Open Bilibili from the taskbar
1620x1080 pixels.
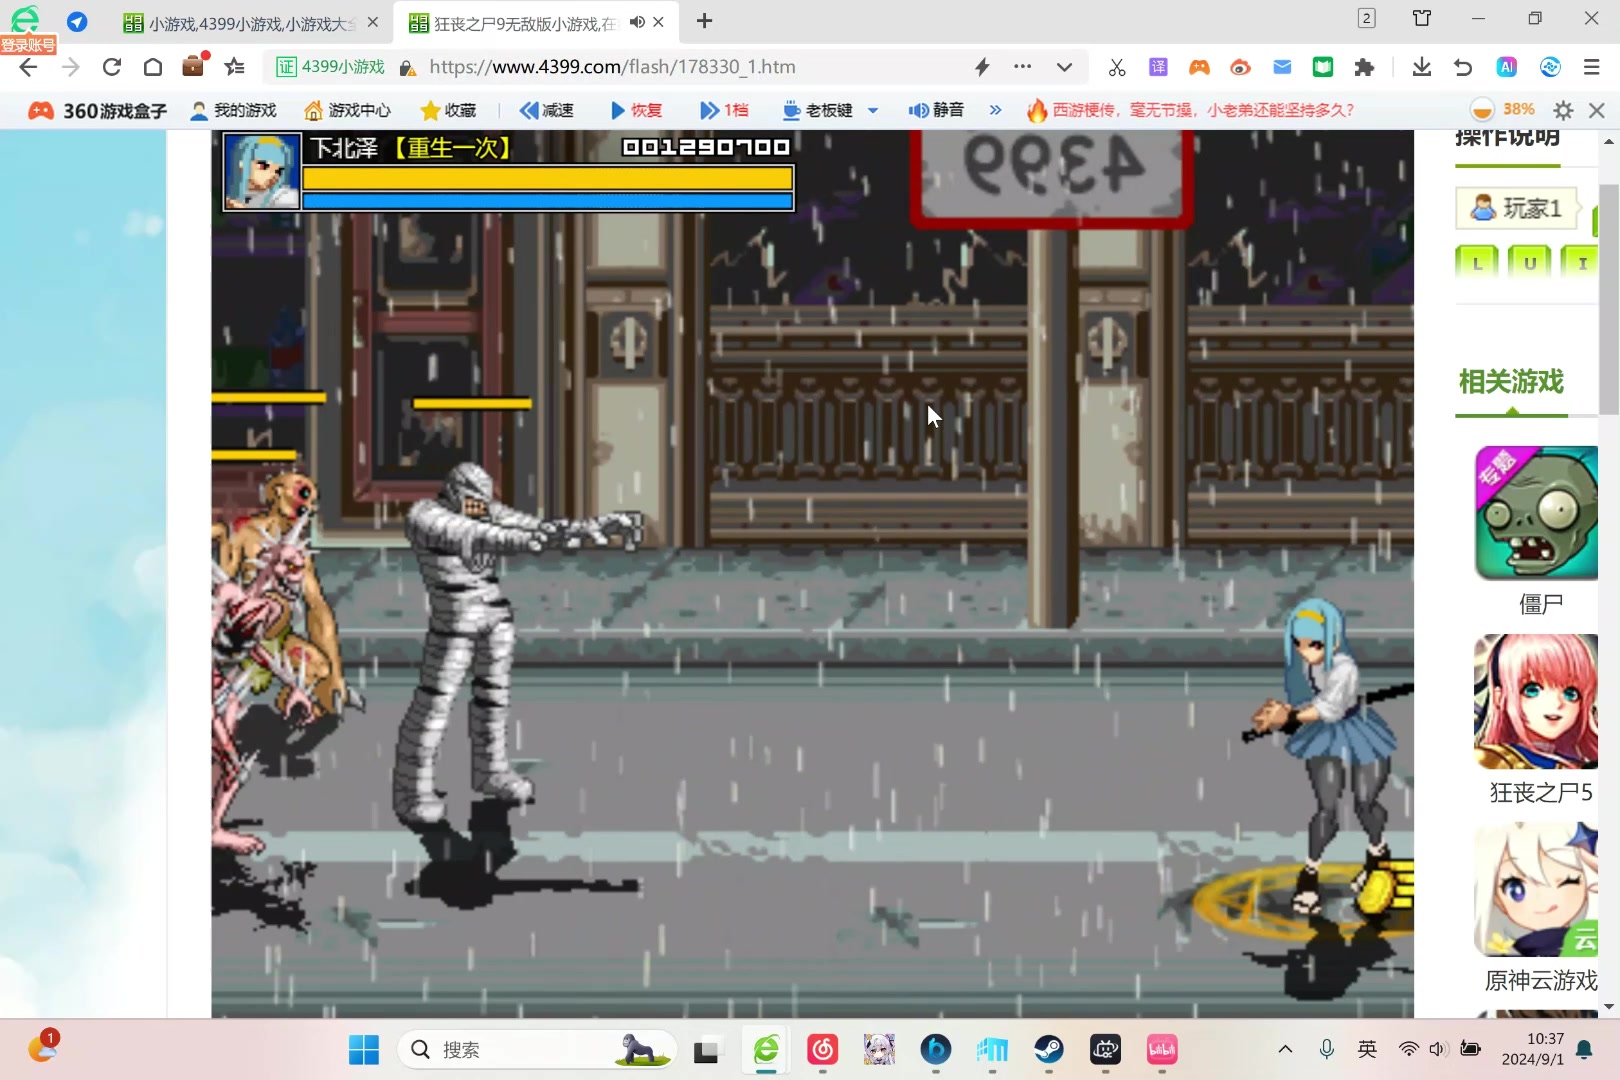pos(1162,1050)
